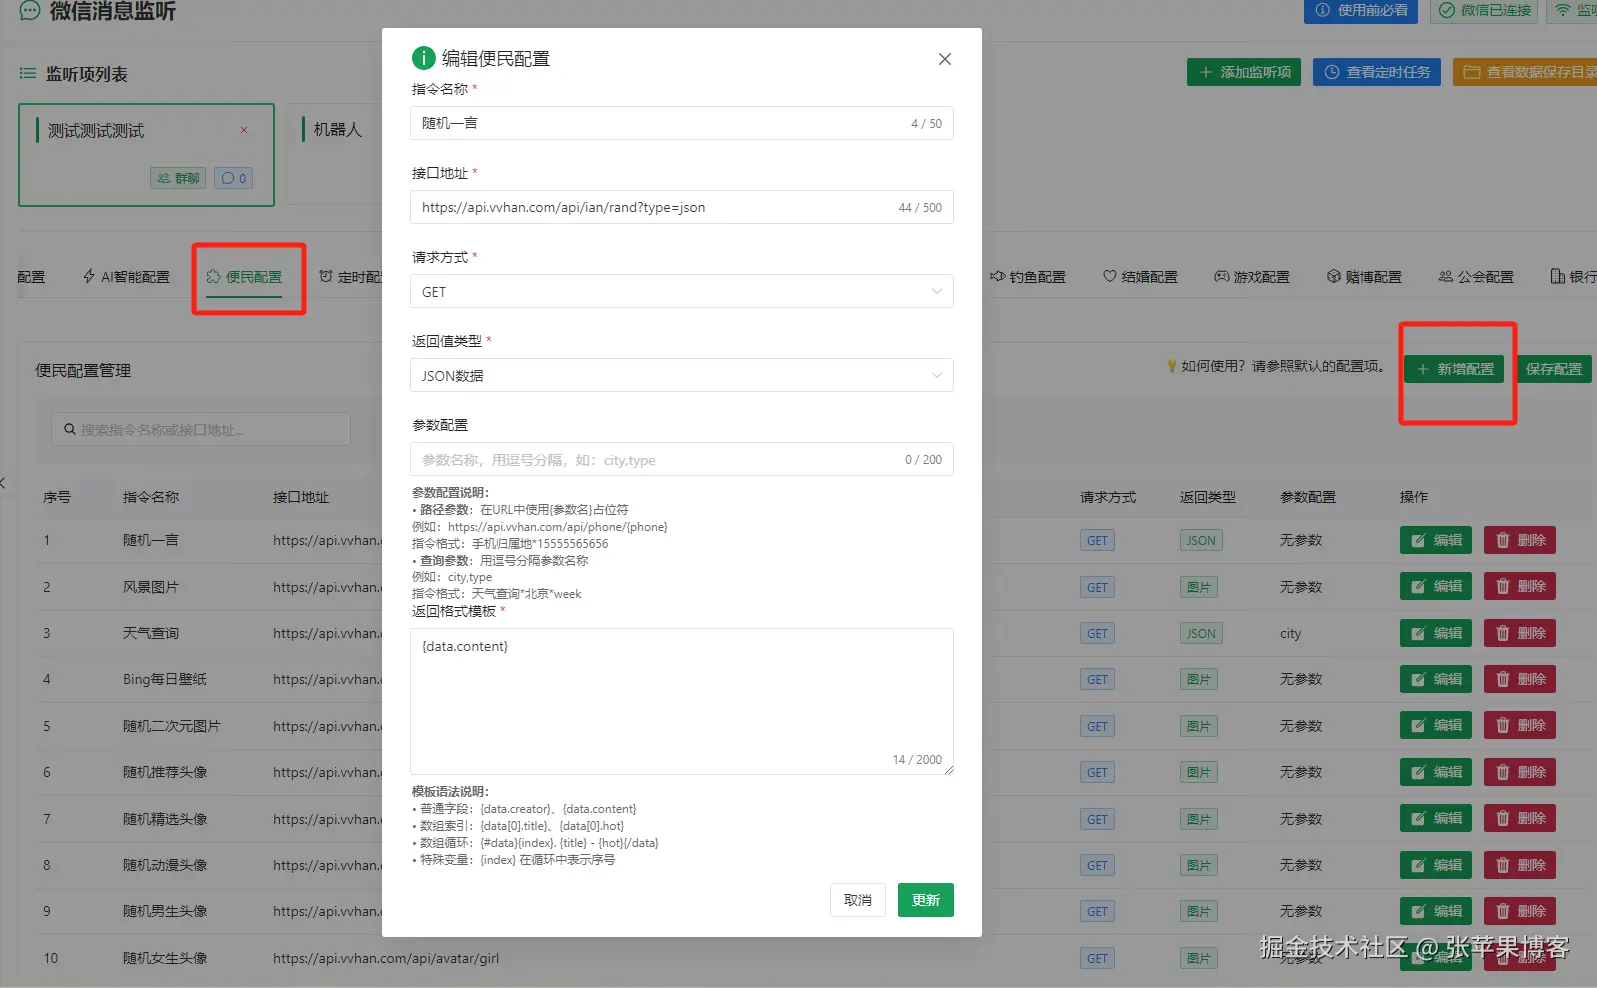
Task: Click 编辑 icon button for row 天气查询
Action: pos(1435,633)
